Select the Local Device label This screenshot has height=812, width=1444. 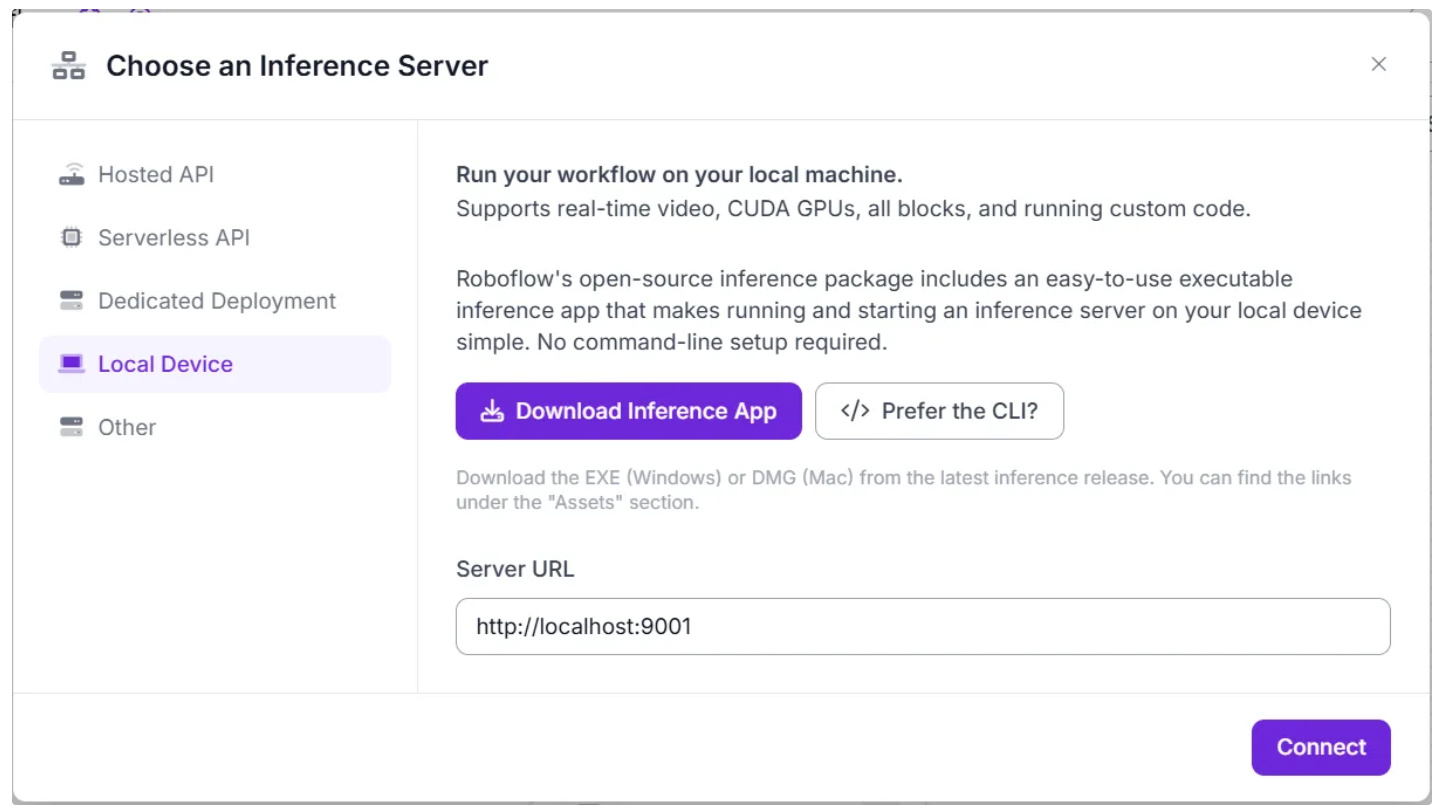click(165, 364)
